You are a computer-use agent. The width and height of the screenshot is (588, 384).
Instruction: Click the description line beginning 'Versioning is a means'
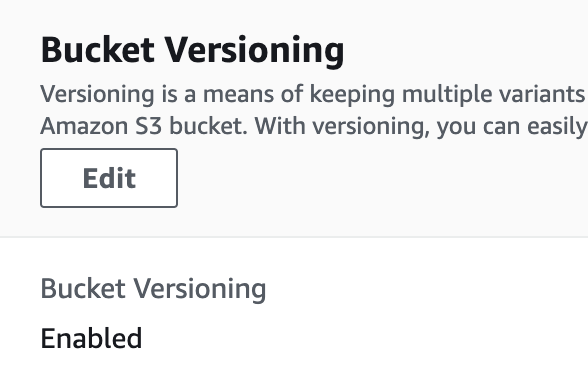(x=314, y=94)
